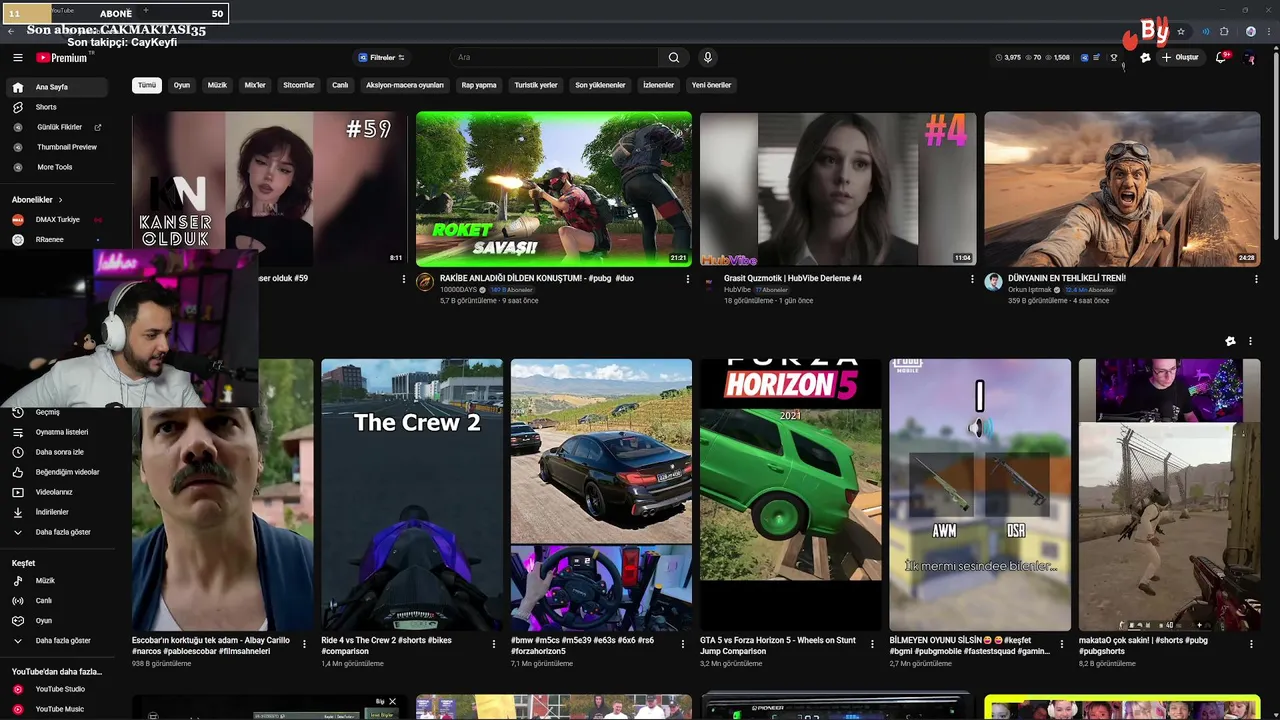Open the YouTube hamburger guide menu

[17, 58]
